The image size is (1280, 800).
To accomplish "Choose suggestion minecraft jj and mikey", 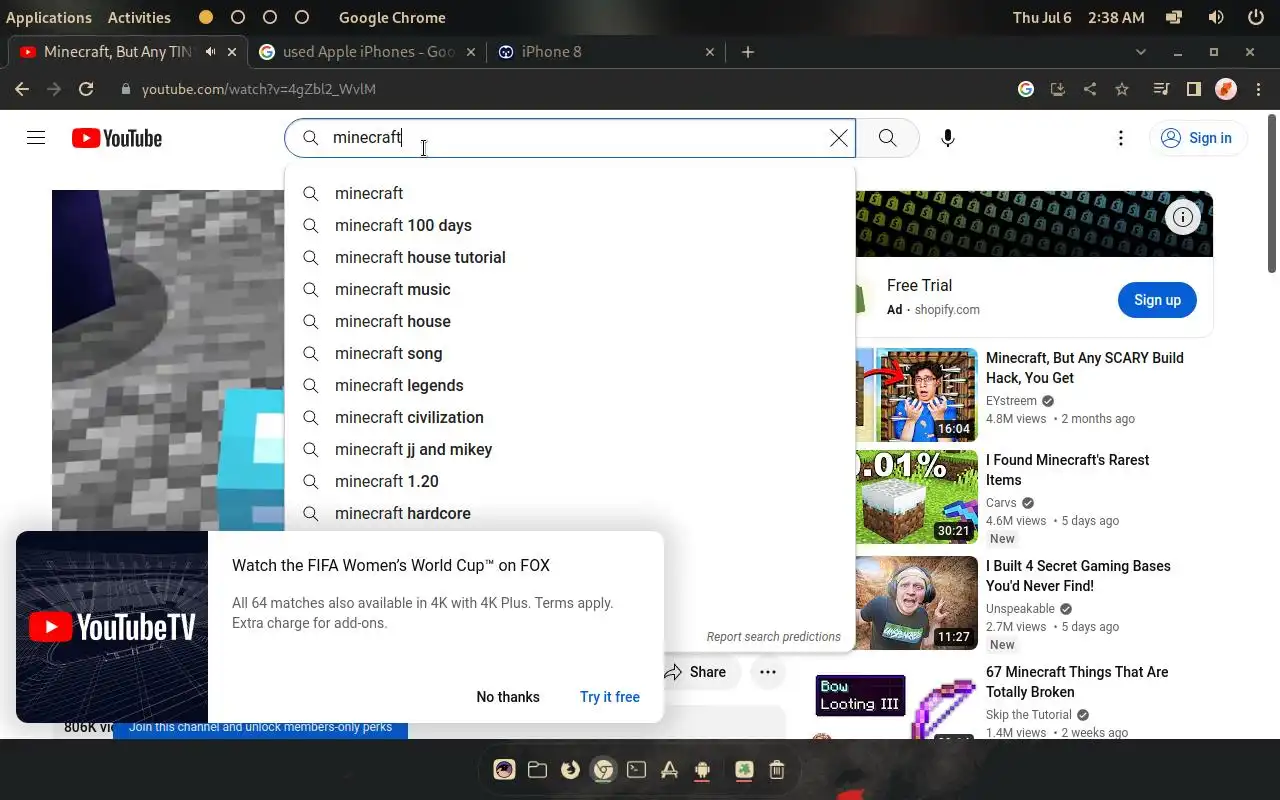I will (570, 449).
